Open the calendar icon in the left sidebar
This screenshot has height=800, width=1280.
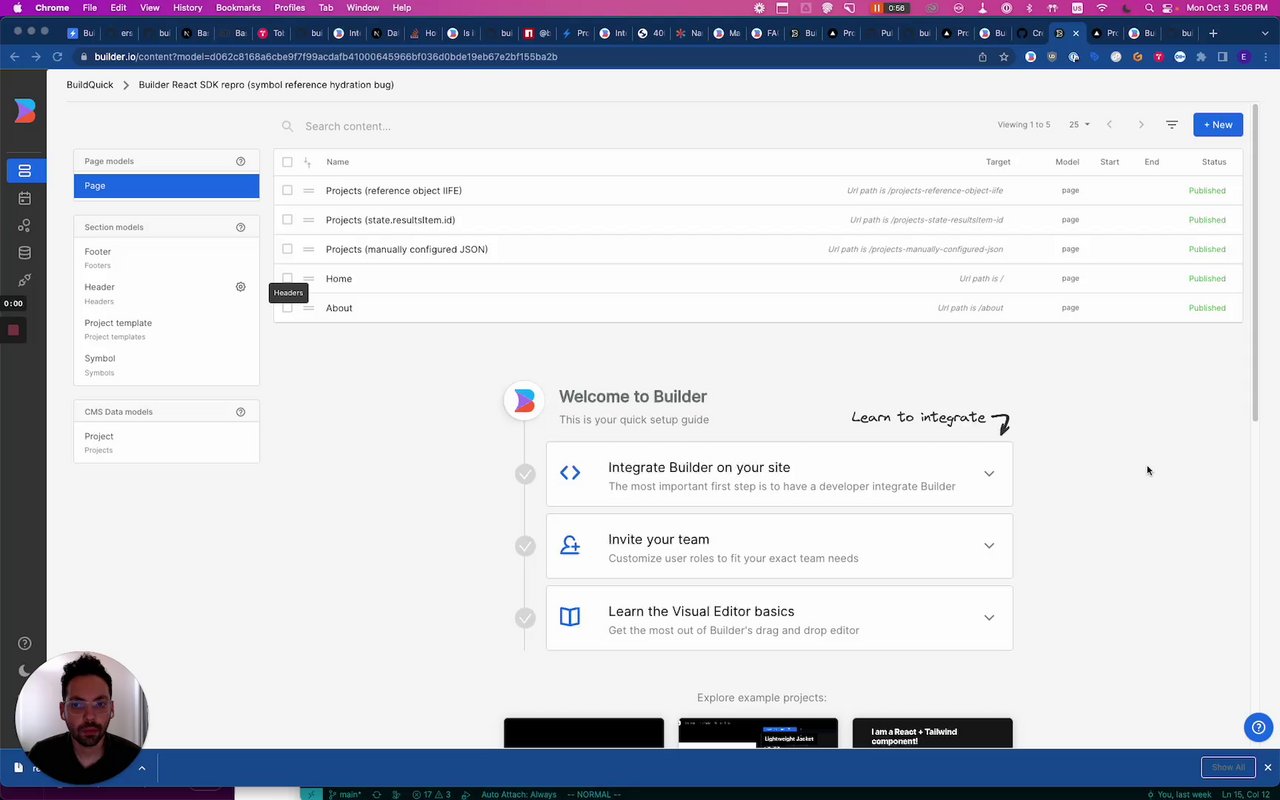[24, 198]
